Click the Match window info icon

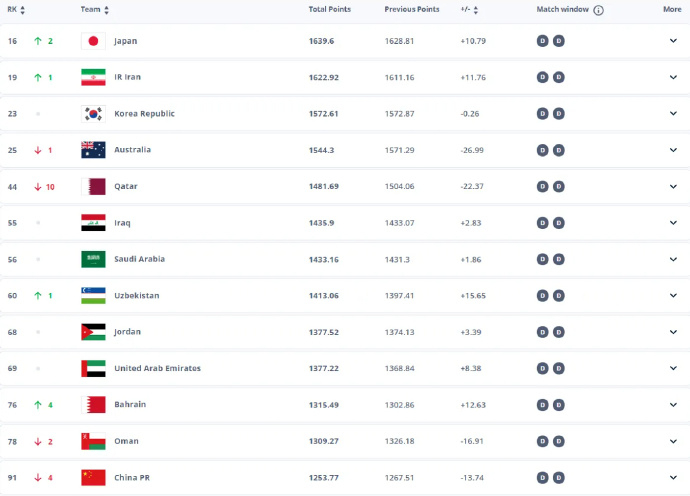click(598, 10)
